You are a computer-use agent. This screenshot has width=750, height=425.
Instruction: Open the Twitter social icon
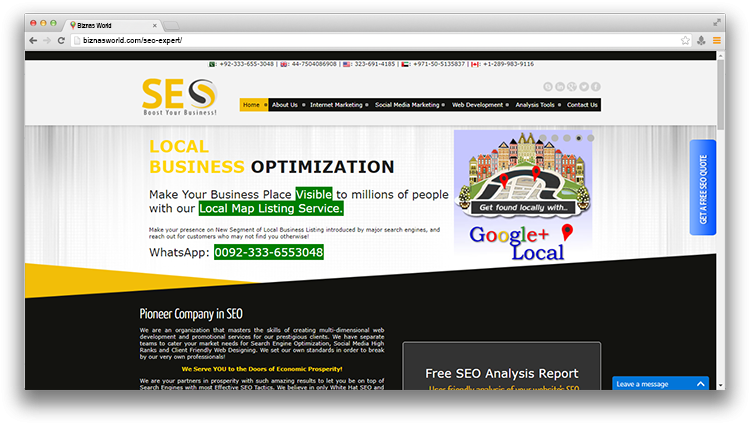click(x=584, y=87)
